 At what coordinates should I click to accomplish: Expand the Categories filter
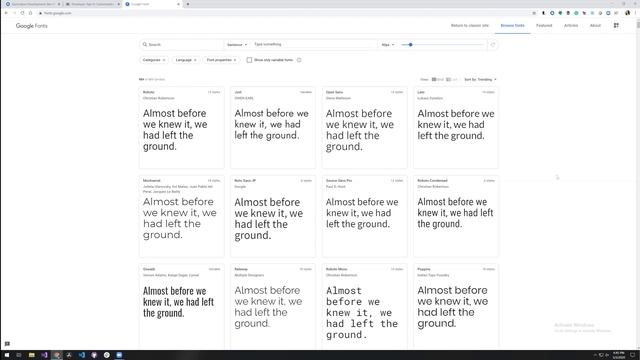point(154,60)
